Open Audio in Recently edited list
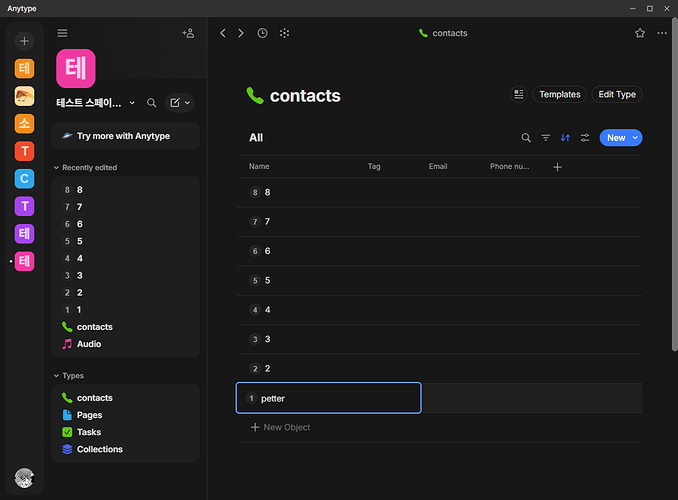Screen dimensions: 678x500 click(125, 344)
